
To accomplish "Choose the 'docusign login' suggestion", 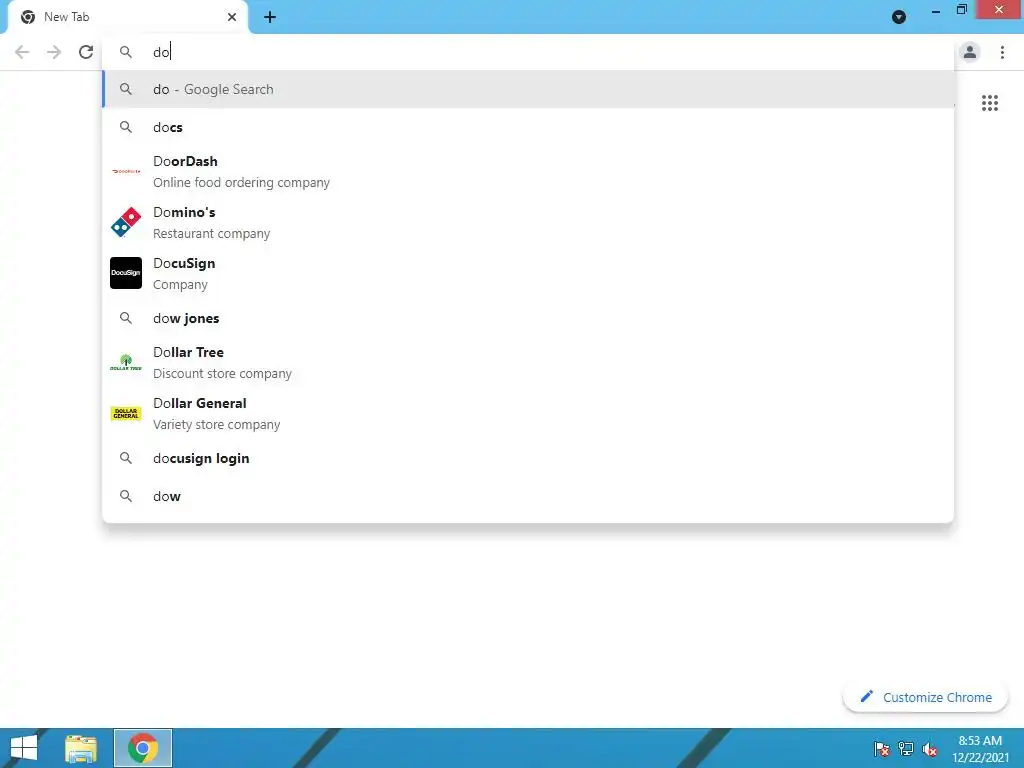I will [x=528, y=458].
